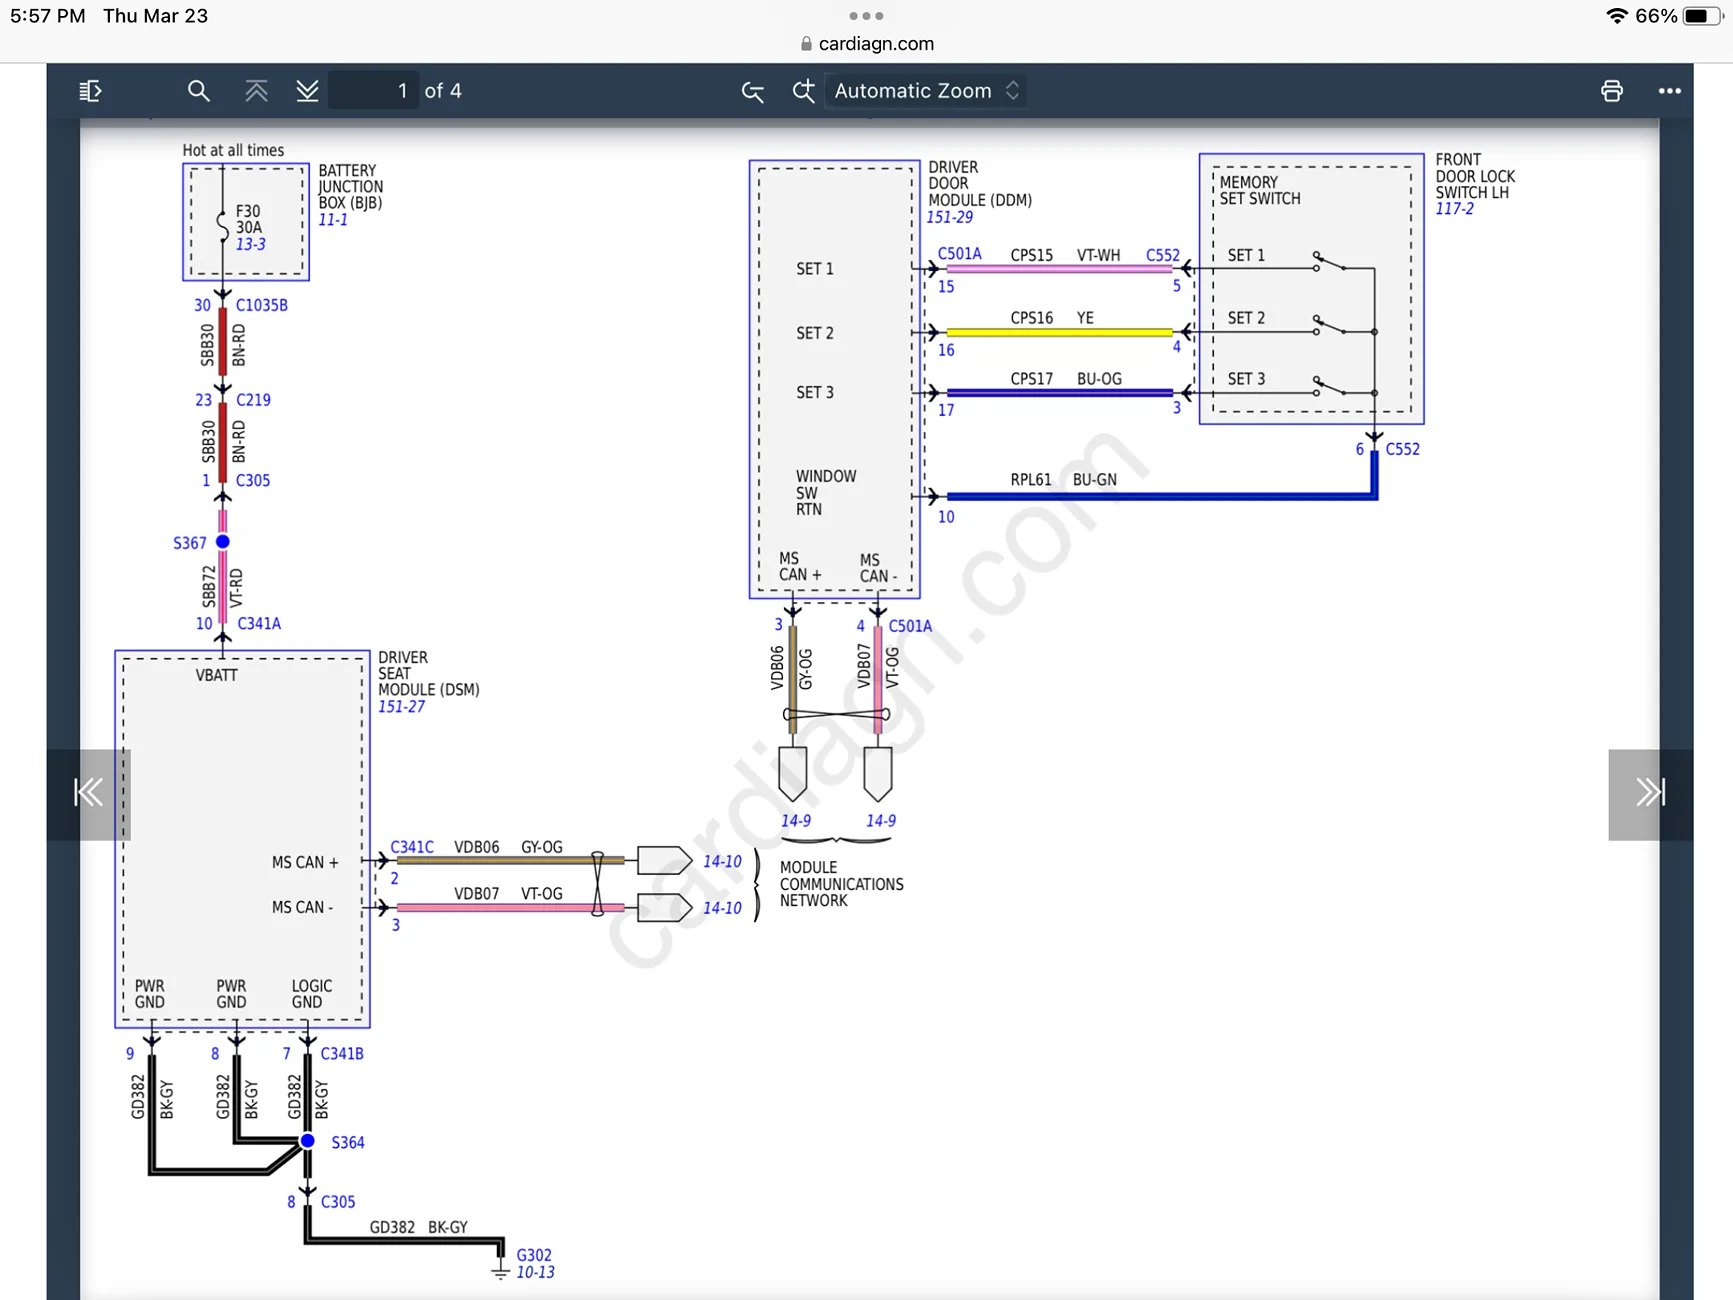
Task: Check the battery status icon
Action: pos(1702,16)
